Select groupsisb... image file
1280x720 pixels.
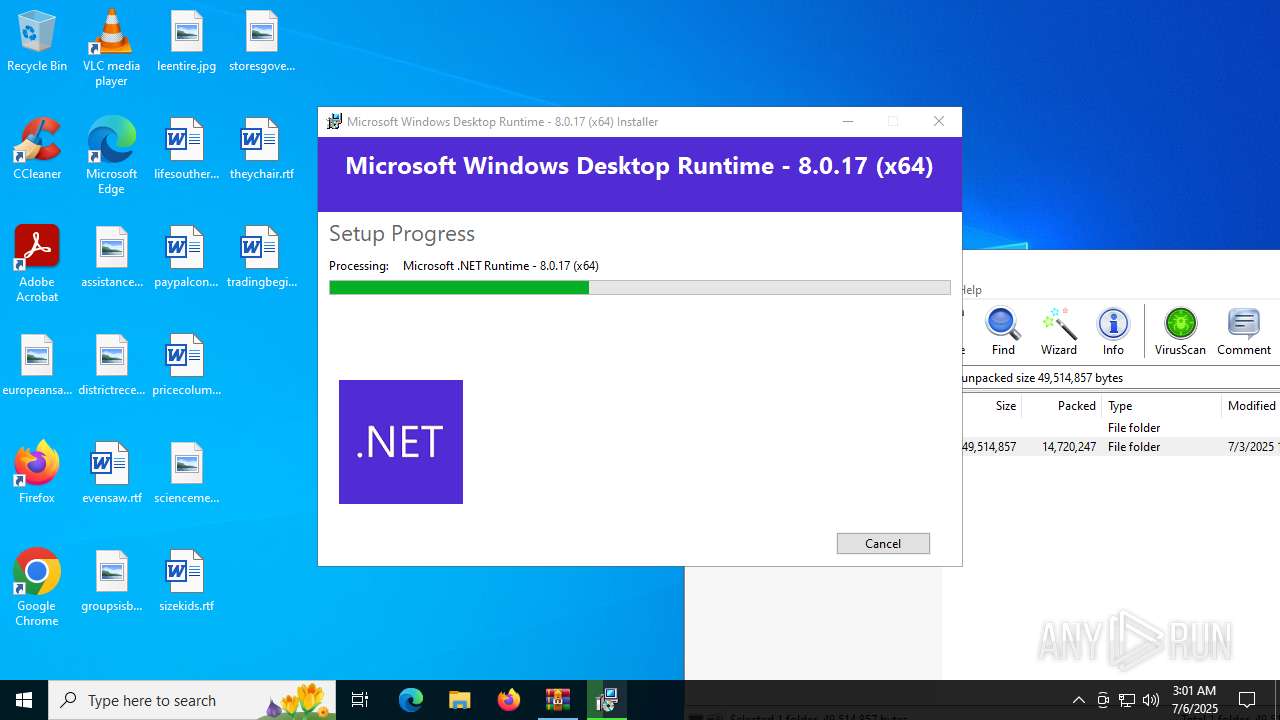coord(111,582)
